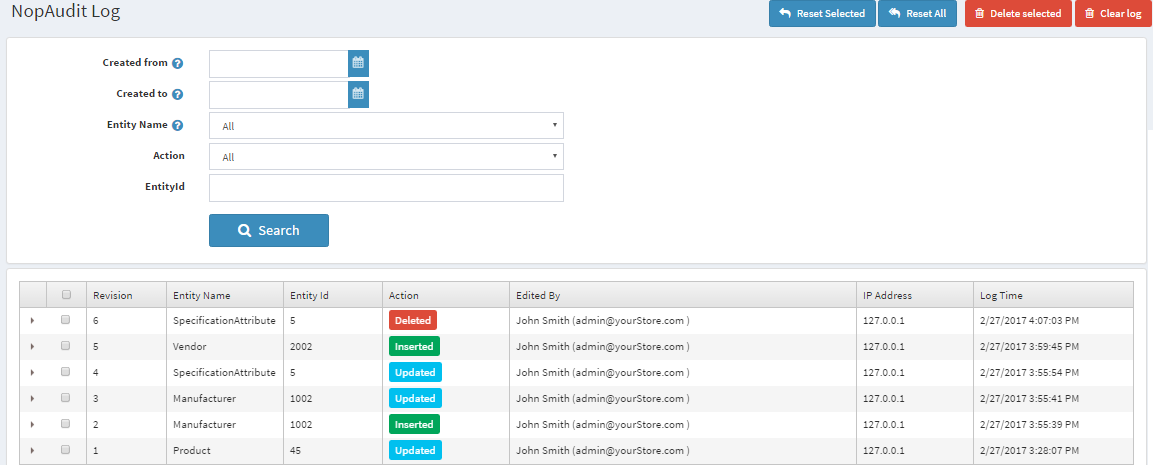1153x465 pixels.
Task: Open the Created from calendar picker
Action: tap(358, 63)
